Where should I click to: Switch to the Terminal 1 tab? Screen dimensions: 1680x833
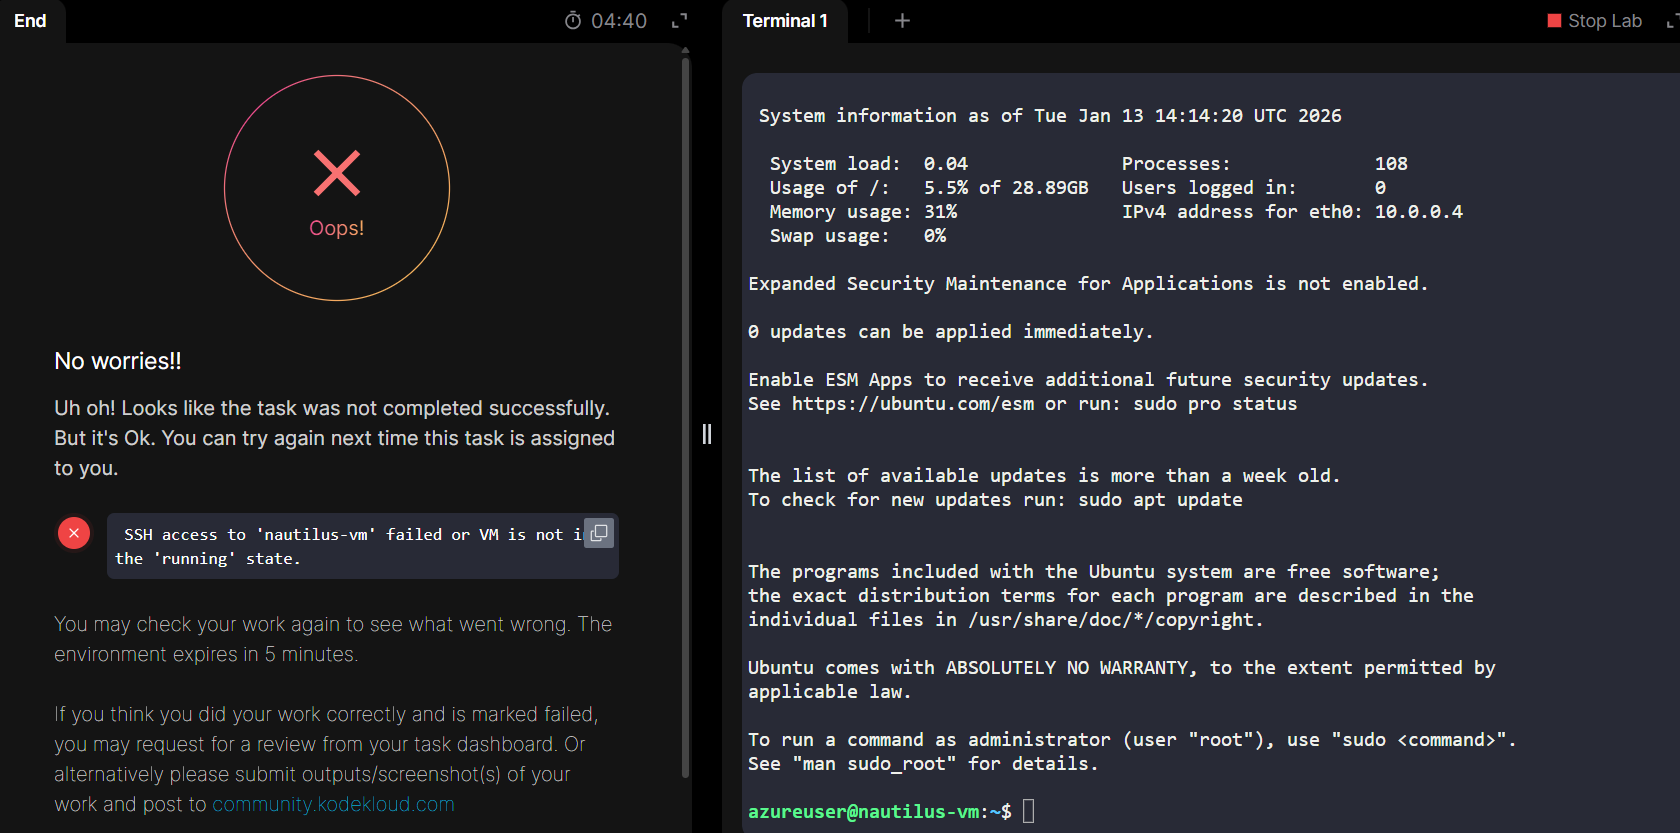tap(785, 21)
